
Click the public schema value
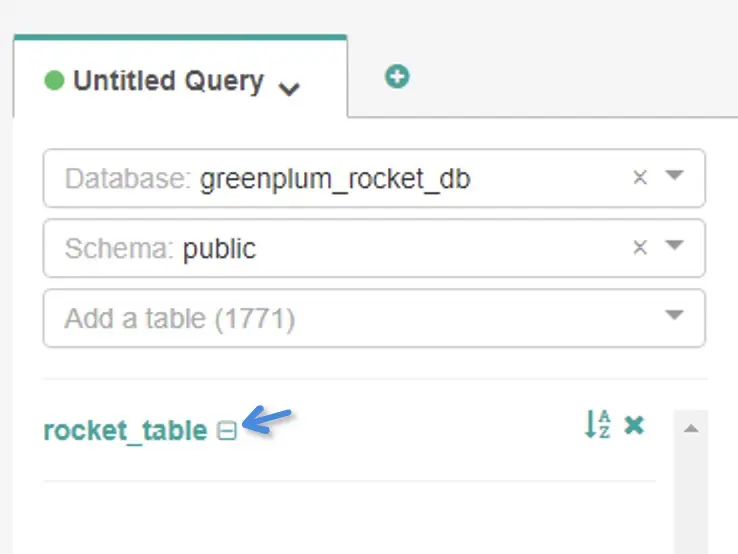click(x=219, y=249)
